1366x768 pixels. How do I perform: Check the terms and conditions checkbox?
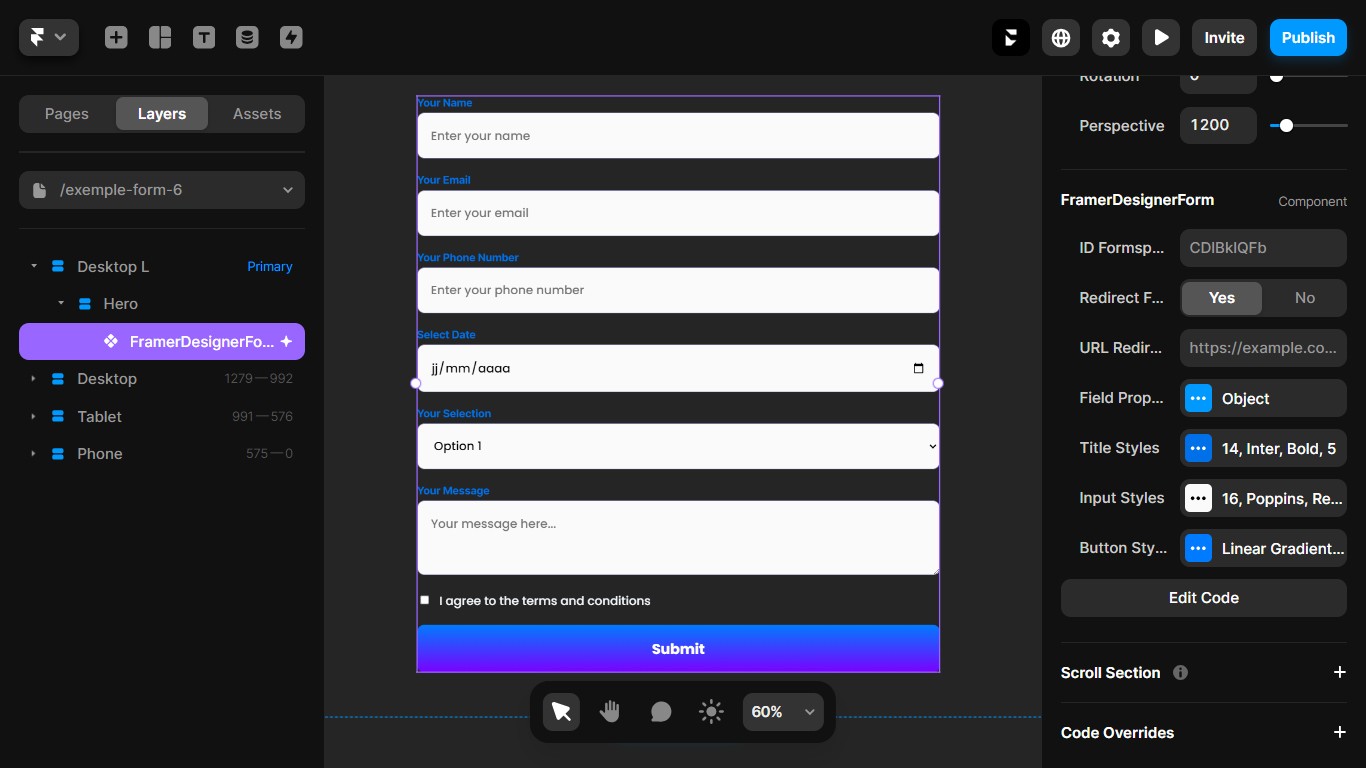[x=424, y=600]
